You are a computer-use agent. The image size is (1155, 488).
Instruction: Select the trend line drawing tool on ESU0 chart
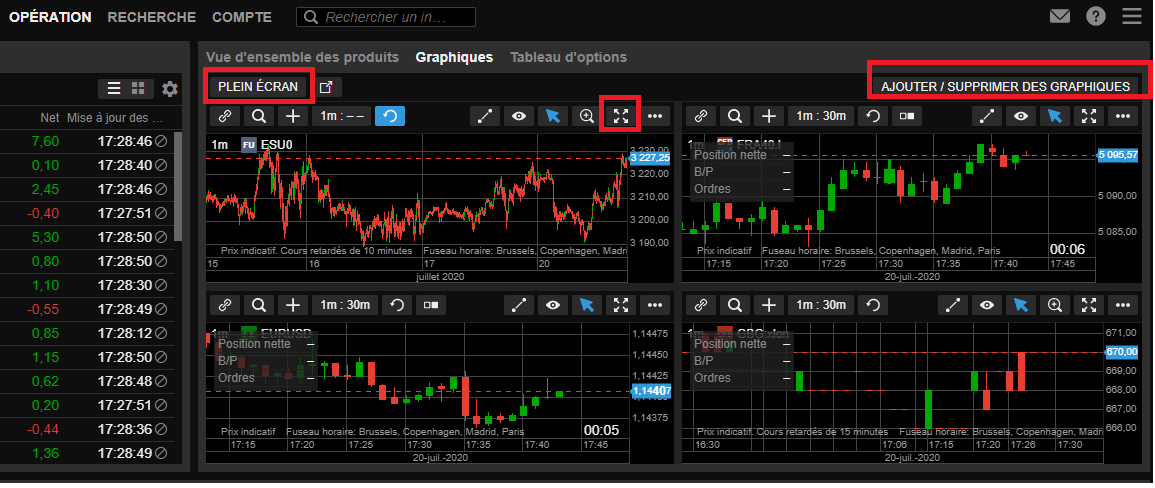tap(485, 116)
